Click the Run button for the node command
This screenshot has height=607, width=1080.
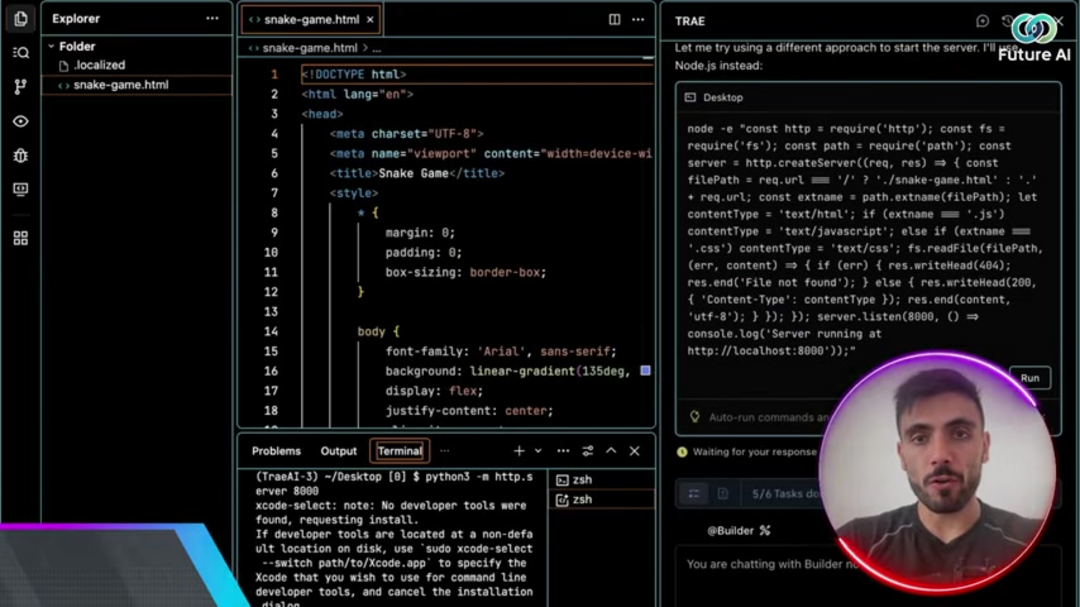1029,378
